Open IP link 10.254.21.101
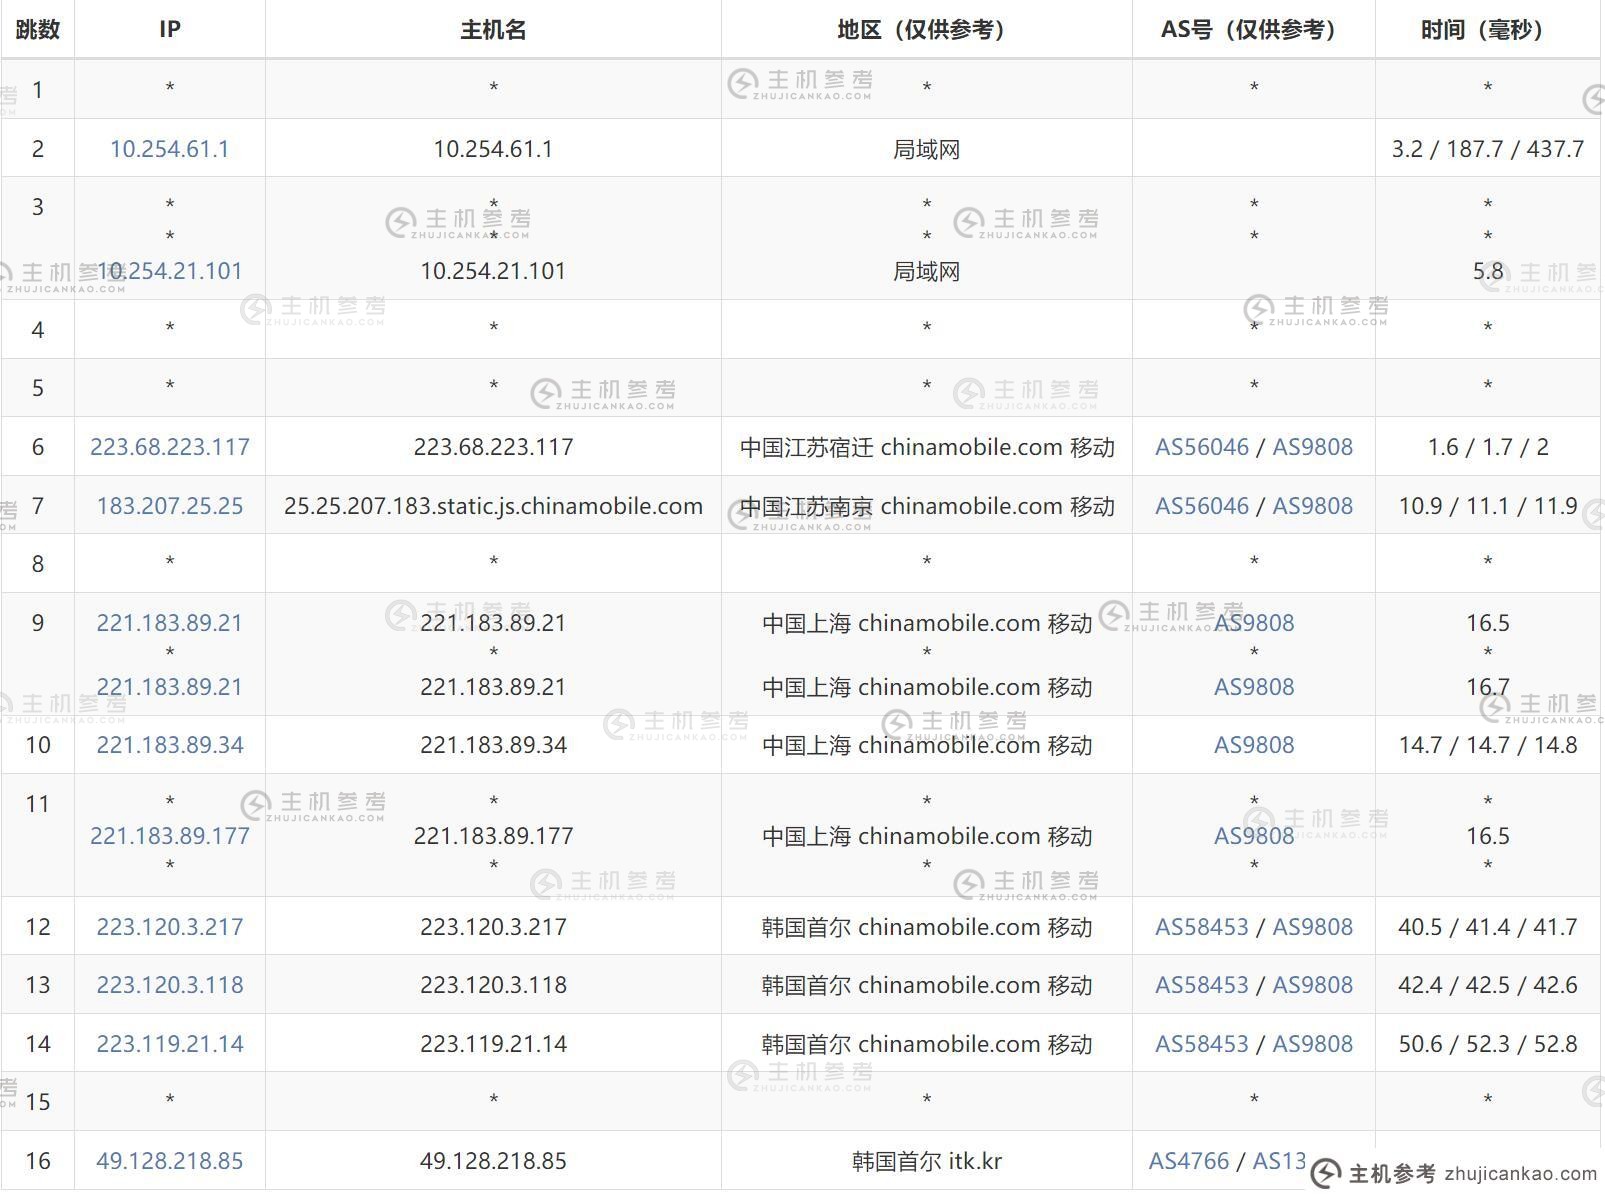Image resolution: width=1605 pixels, height=1198 pixels. click(169, 271)
